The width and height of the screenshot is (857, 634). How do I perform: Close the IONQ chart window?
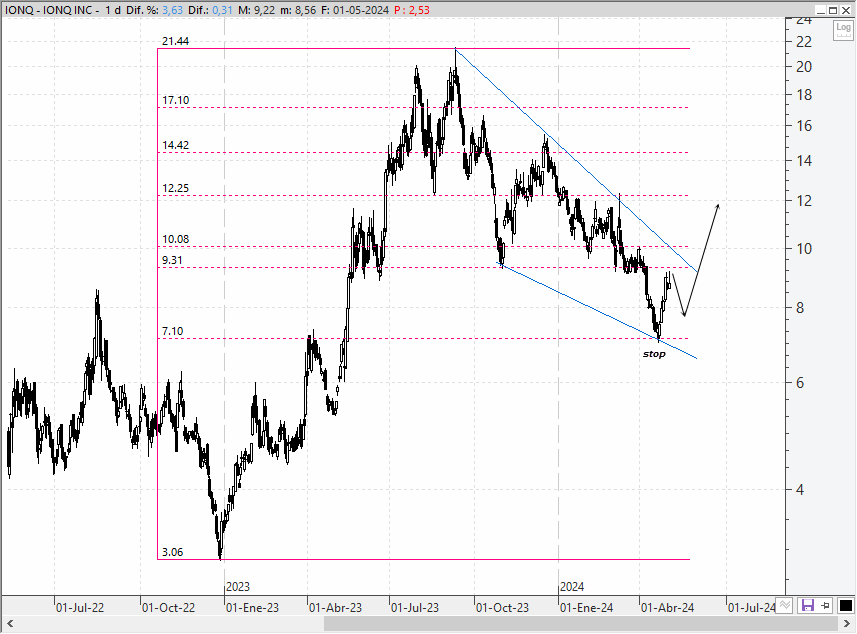pos(846,10)
